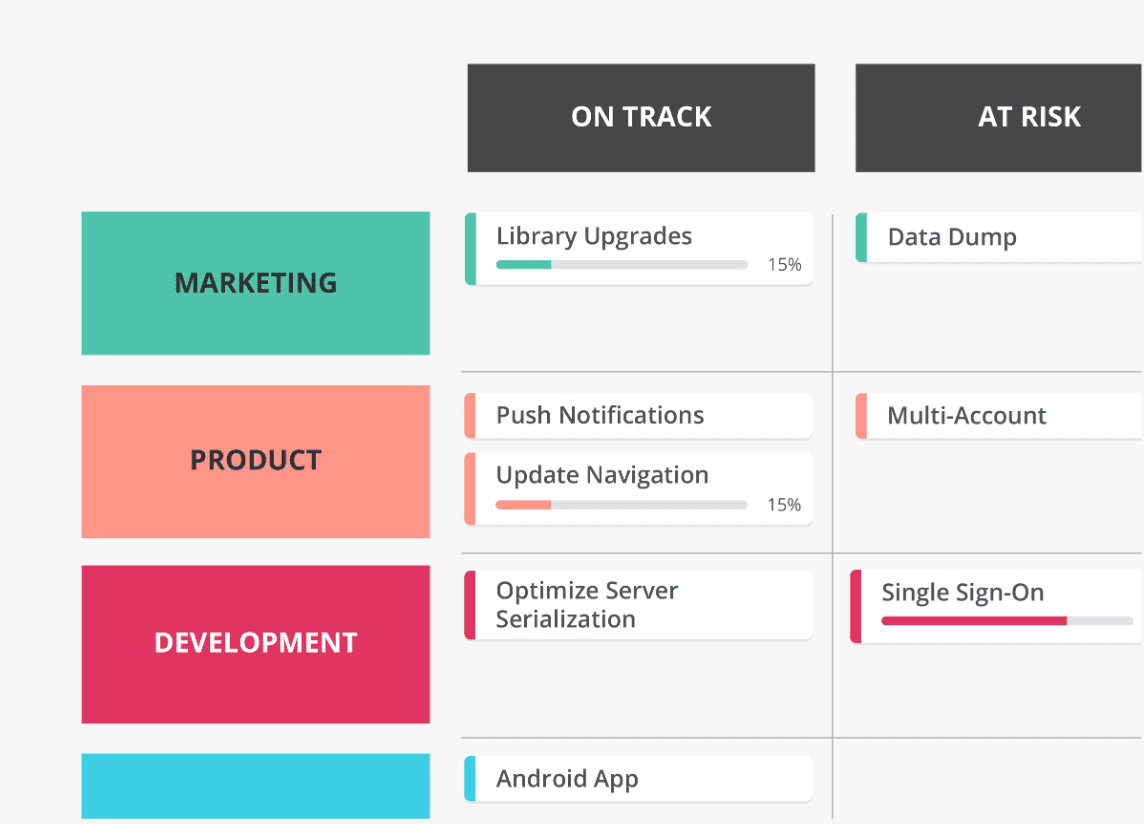Click the Single Sign-On progress bar
1148x824 pixels.
1006,621
